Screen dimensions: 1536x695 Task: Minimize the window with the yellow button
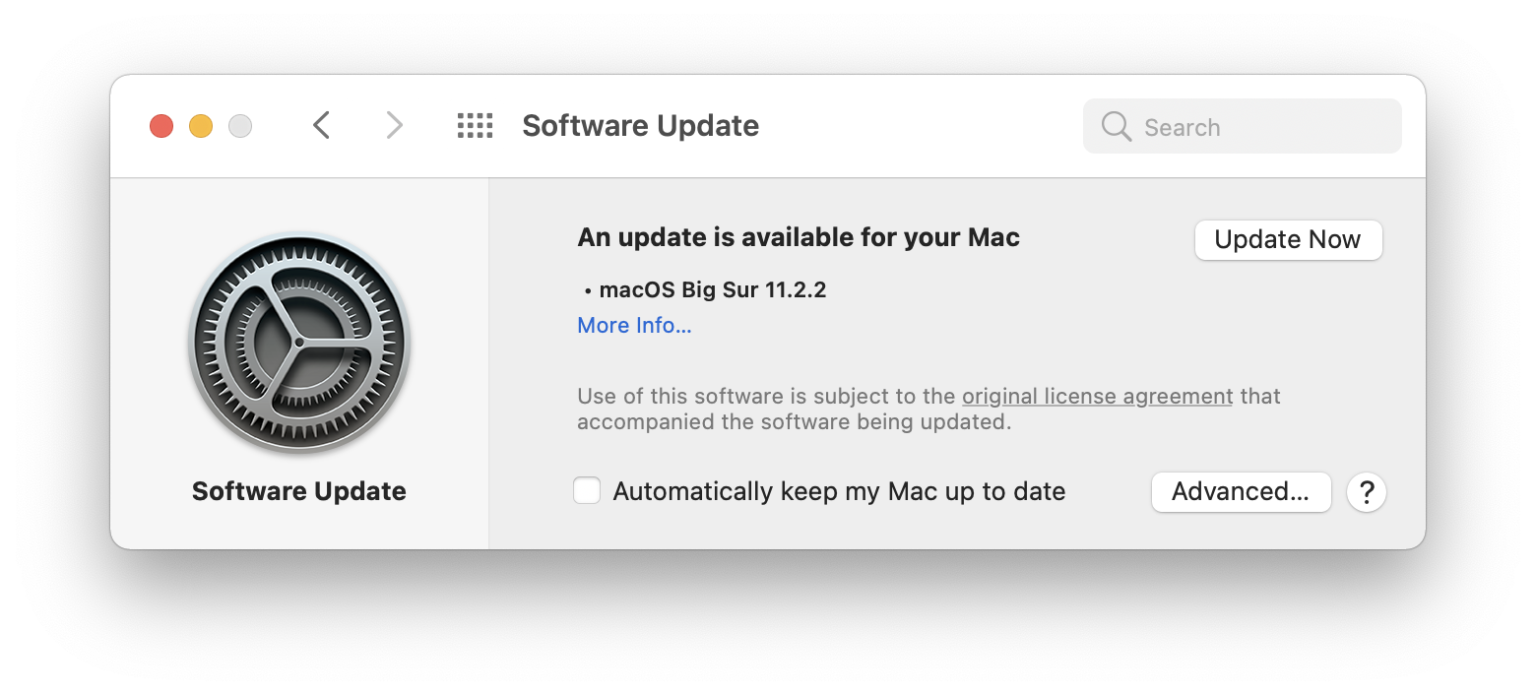[x=200, y=125]
